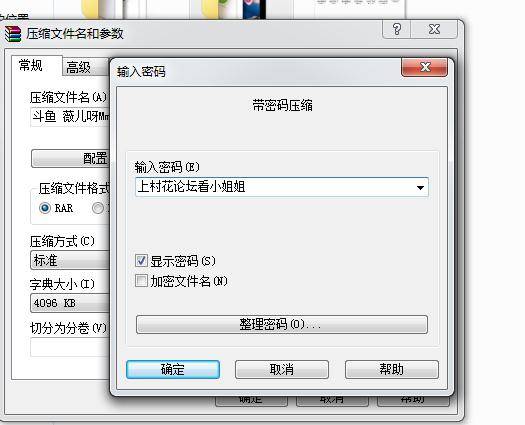Close the 压缩文件名和参数 window

point(434,29)
